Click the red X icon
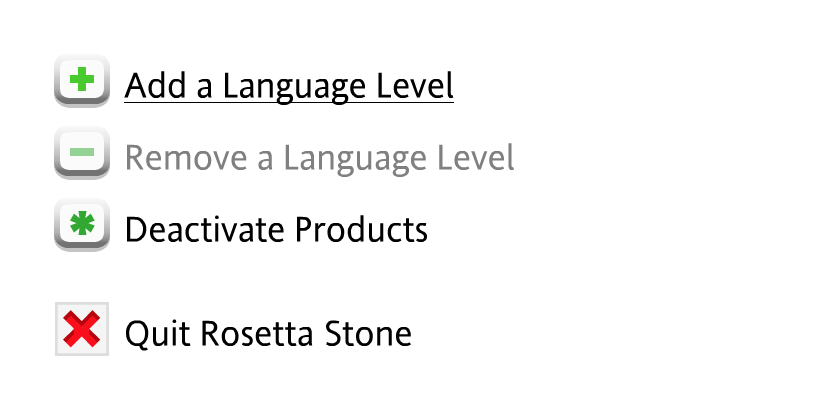Image resolution: width=832 pixels, height=408 pixels. tap(82, 329)
